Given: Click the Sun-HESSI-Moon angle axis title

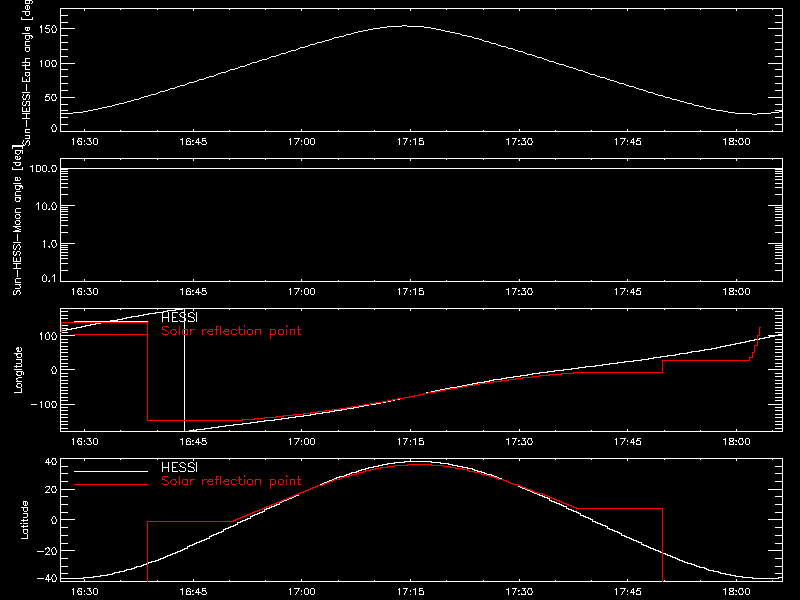Looking at the screenshot, I should tap(17, 220).
